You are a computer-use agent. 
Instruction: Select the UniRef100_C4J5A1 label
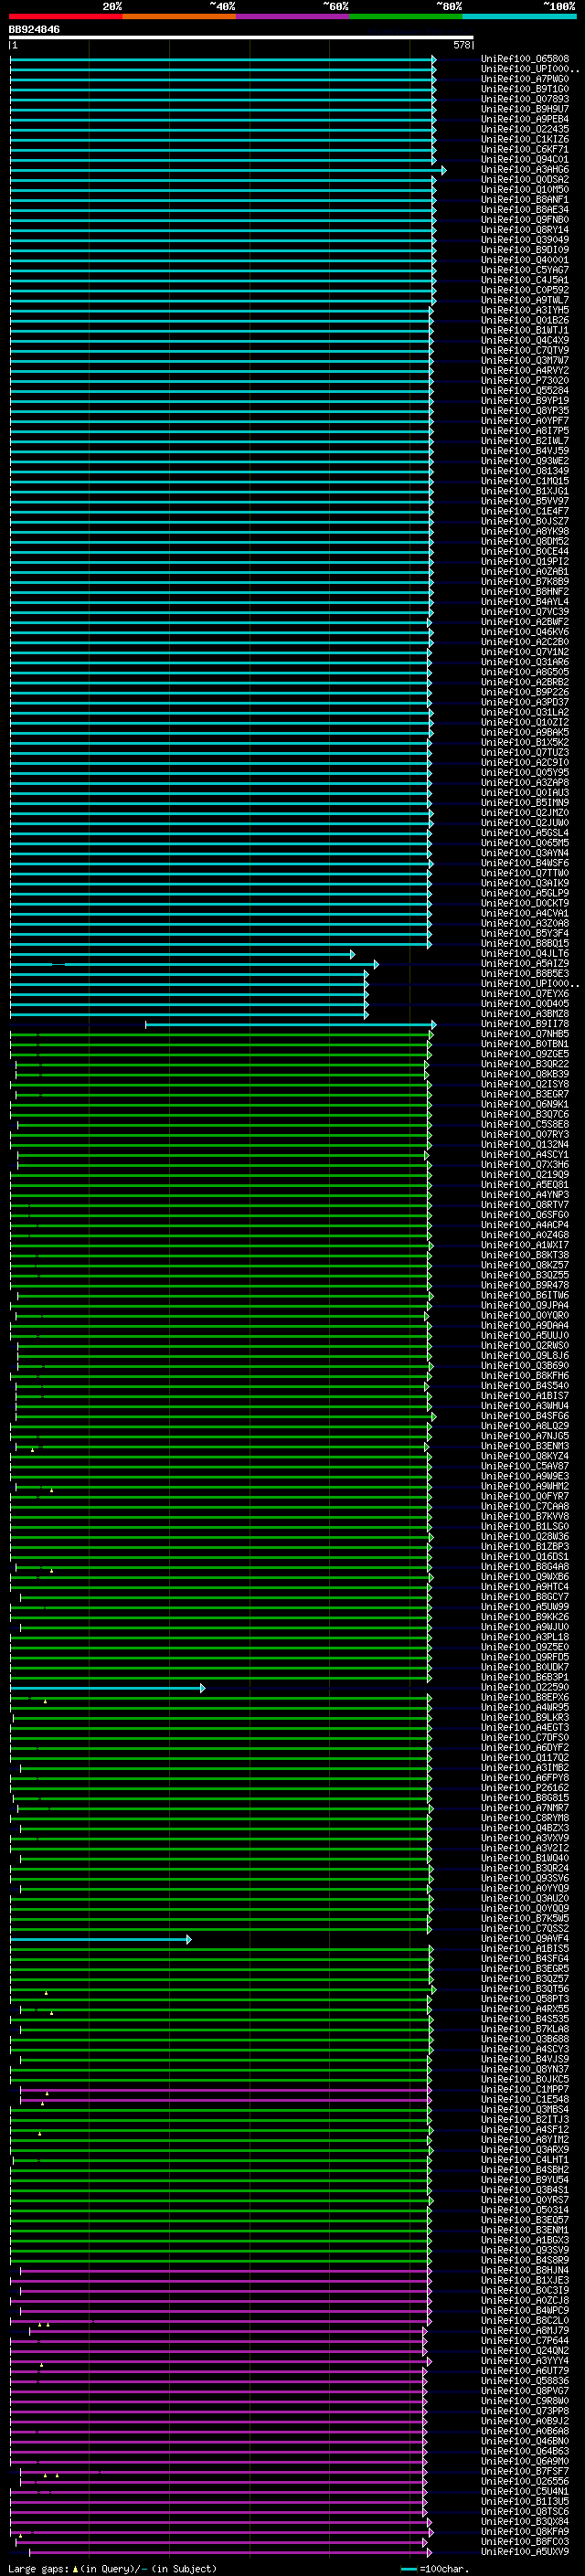[525, 280]
